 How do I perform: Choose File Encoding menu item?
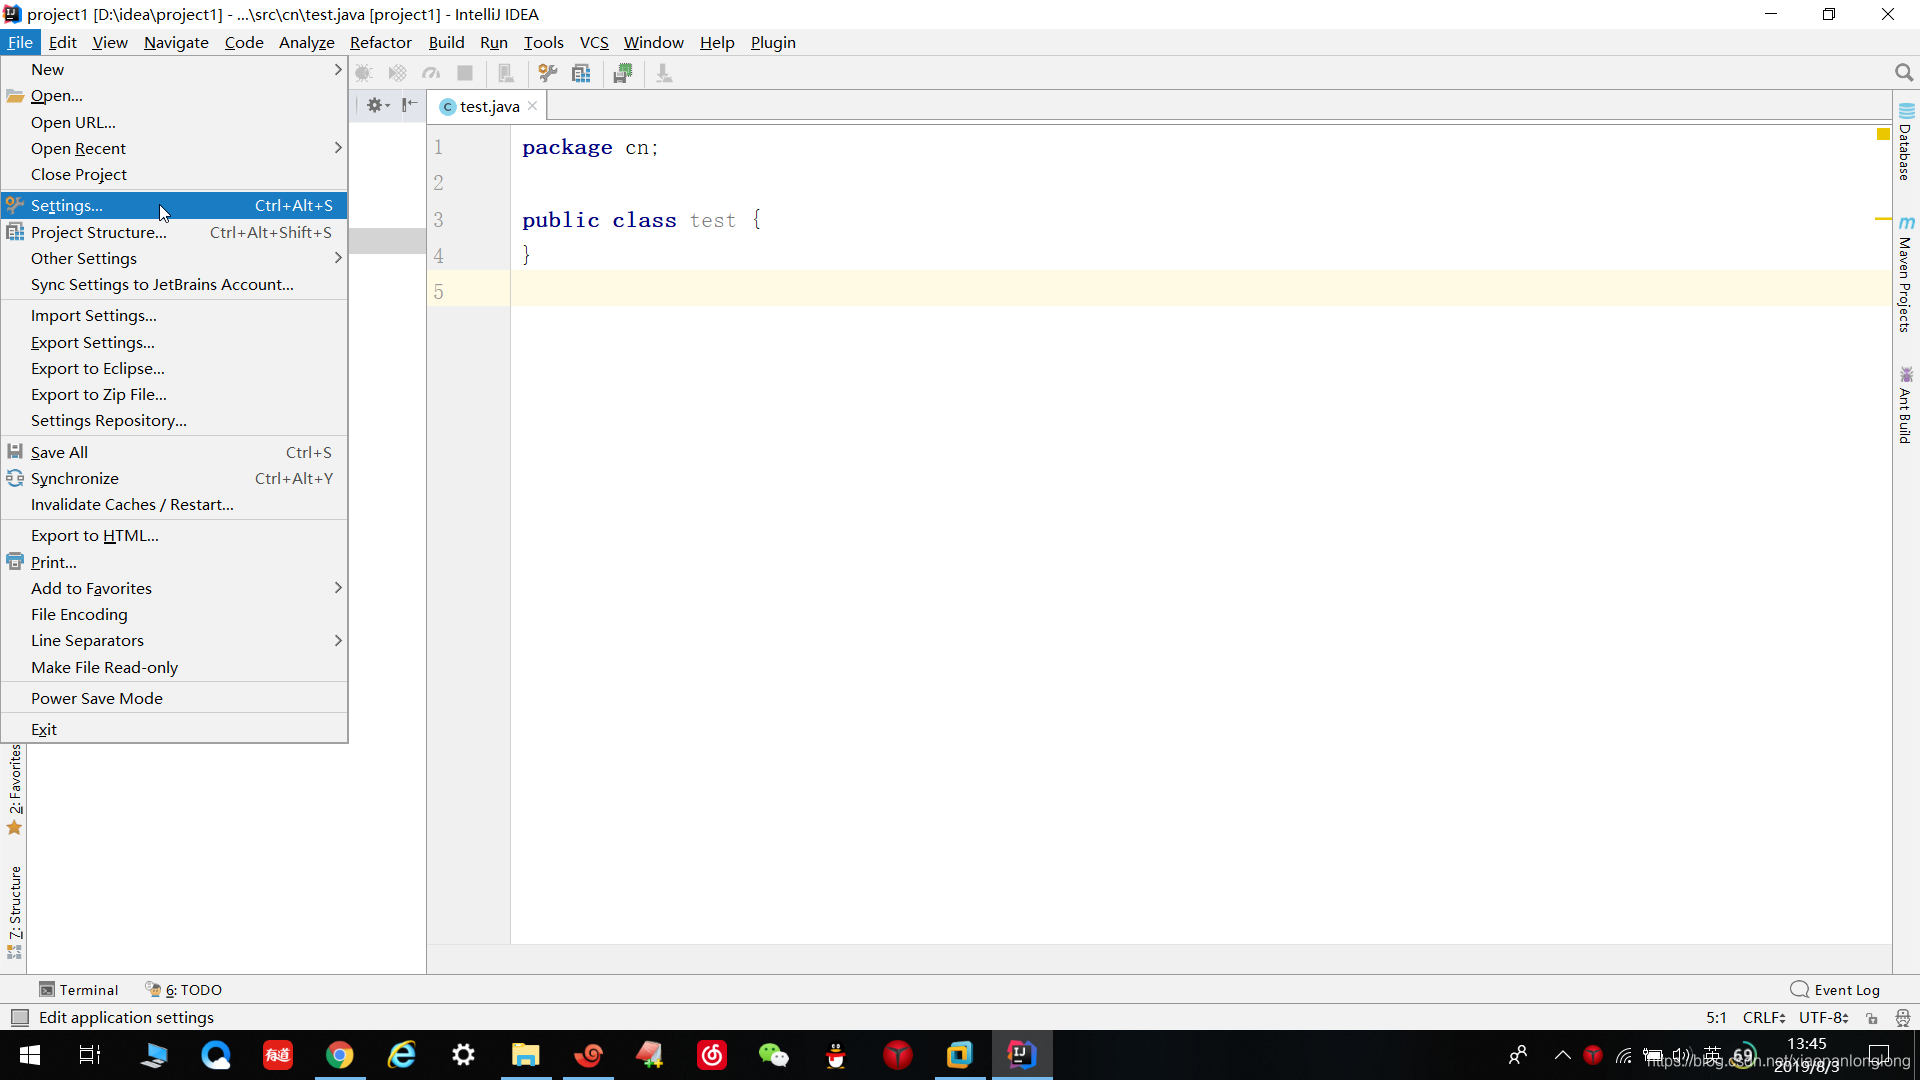pyautogui.click(x=174, y=614)
